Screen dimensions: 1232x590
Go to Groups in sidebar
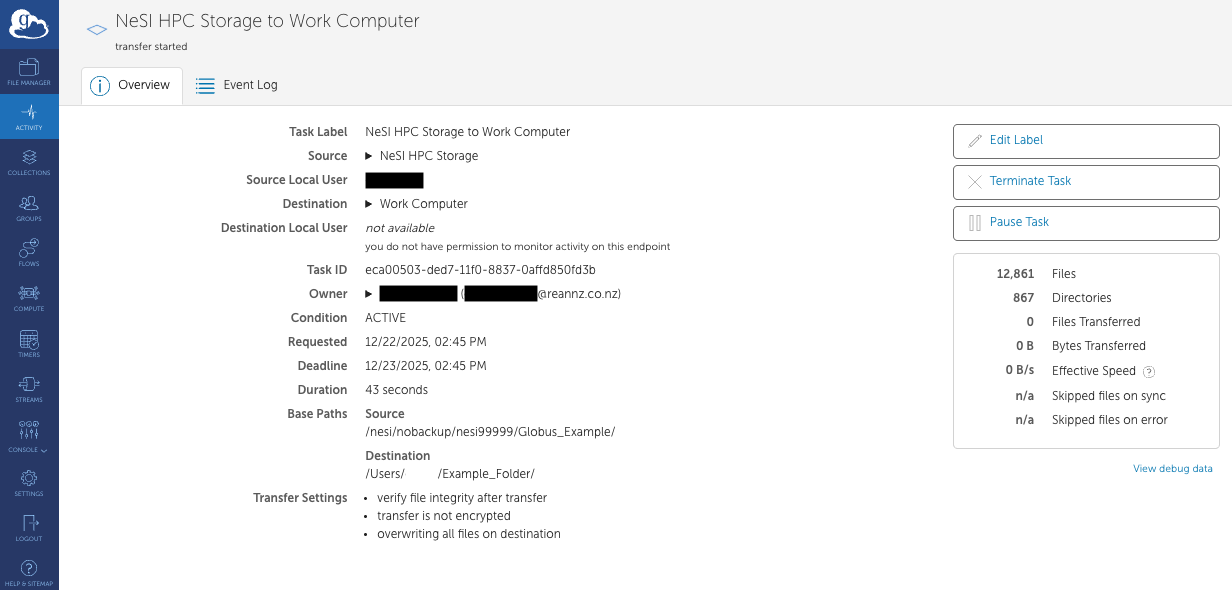[29, 208]
